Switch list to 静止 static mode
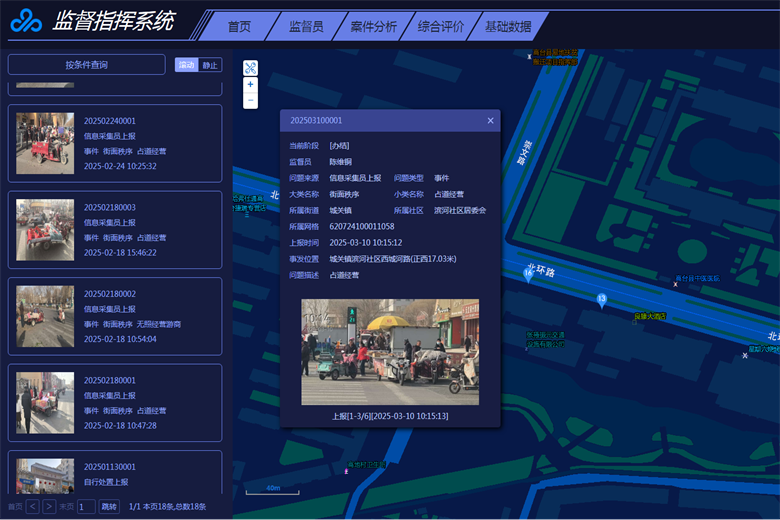 click(209, 65)
